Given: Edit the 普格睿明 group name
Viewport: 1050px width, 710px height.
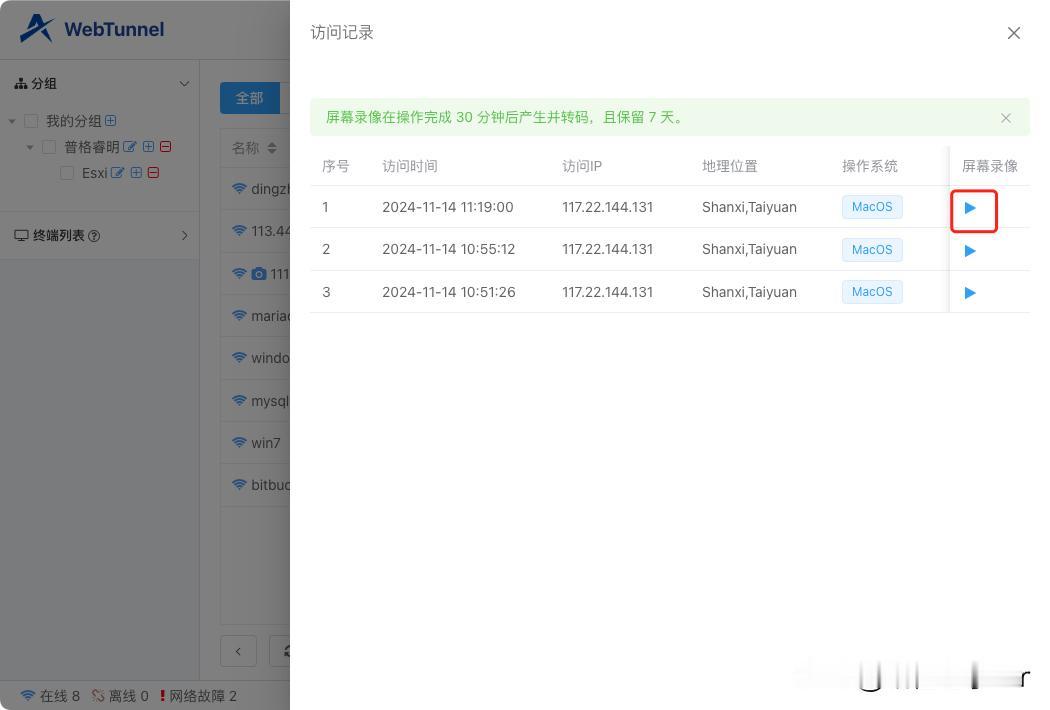Looking at the screenshot, I should 130,147.
